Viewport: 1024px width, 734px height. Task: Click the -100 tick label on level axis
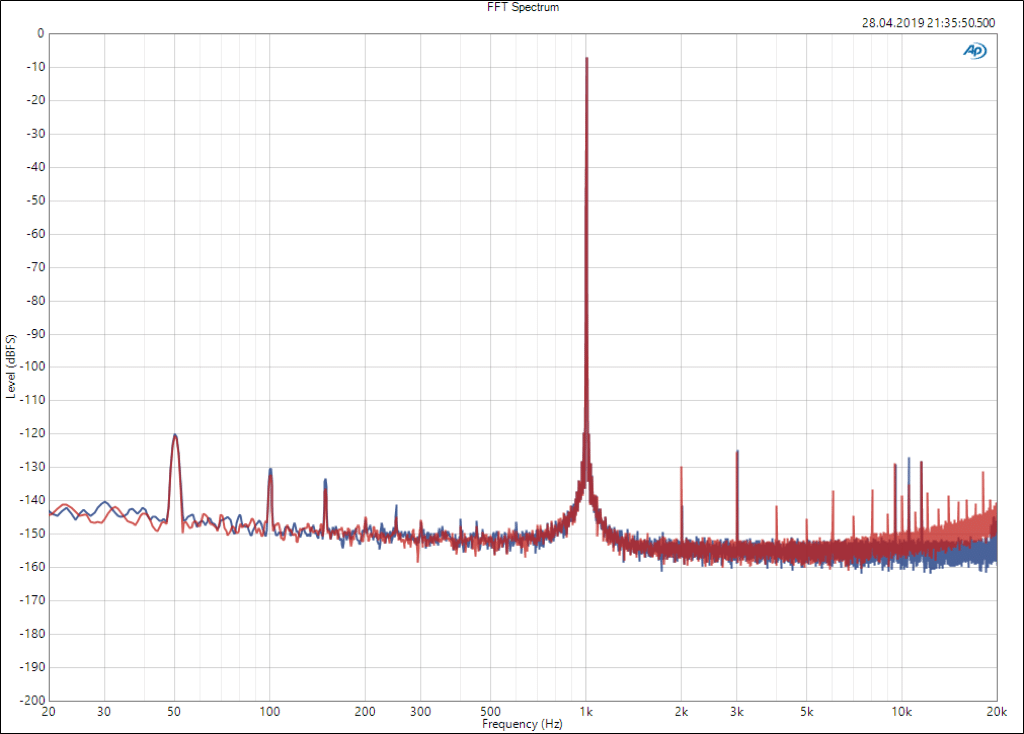35,367
